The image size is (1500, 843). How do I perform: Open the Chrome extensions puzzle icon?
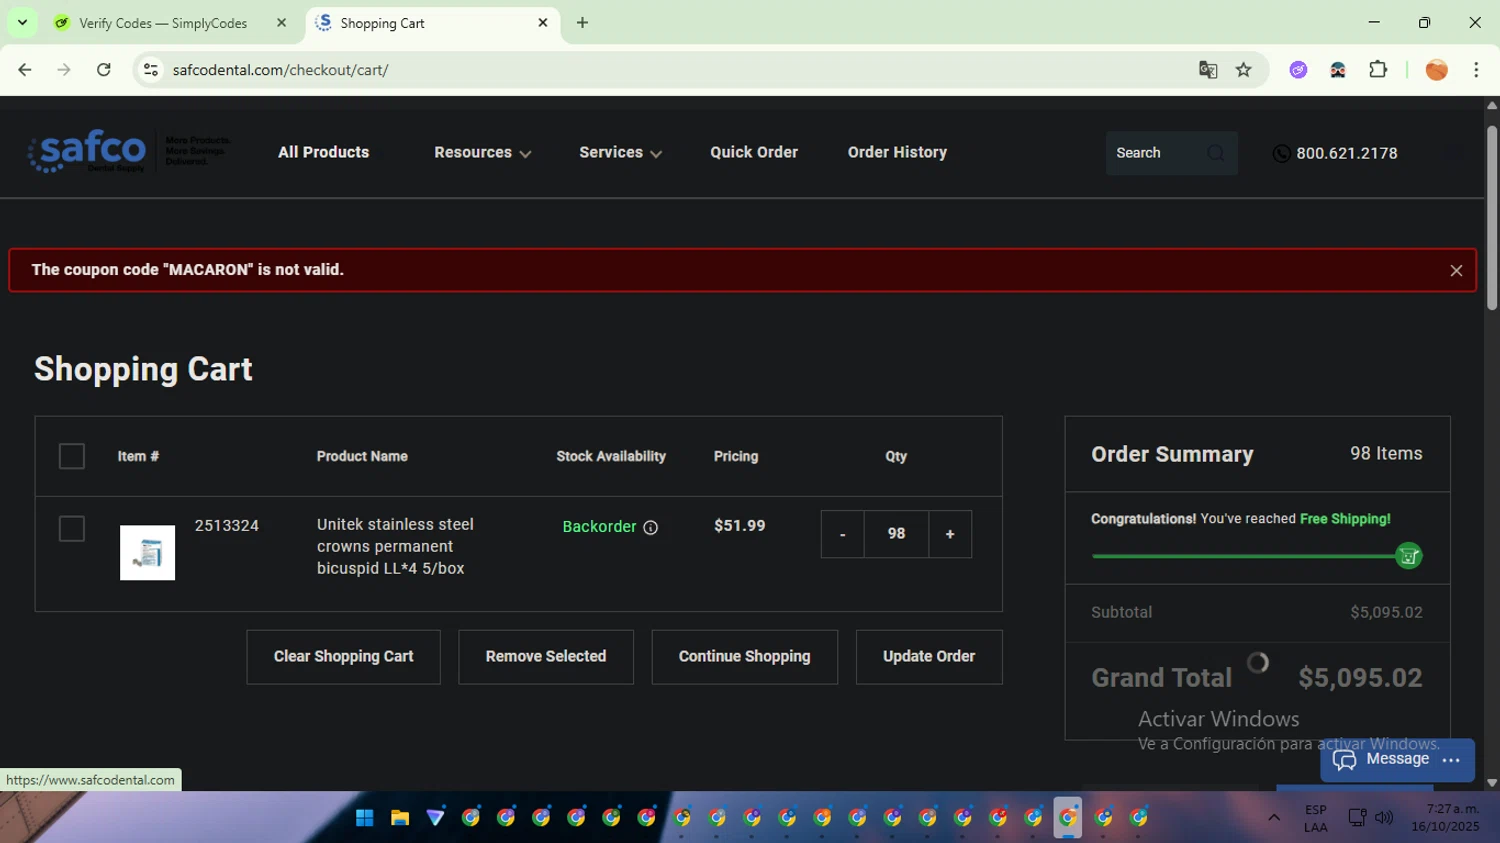1378,70
